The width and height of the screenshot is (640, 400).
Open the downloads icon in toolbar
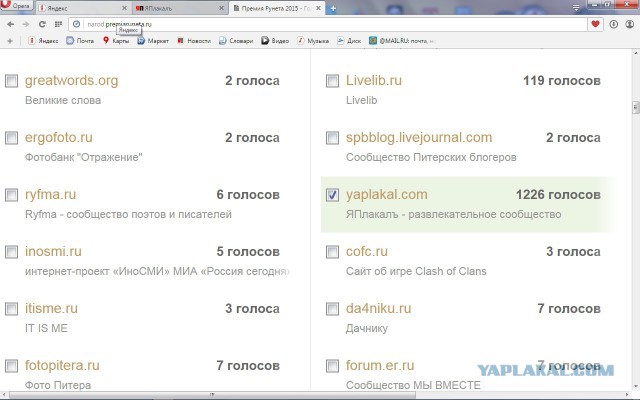[x=613, y=24]
